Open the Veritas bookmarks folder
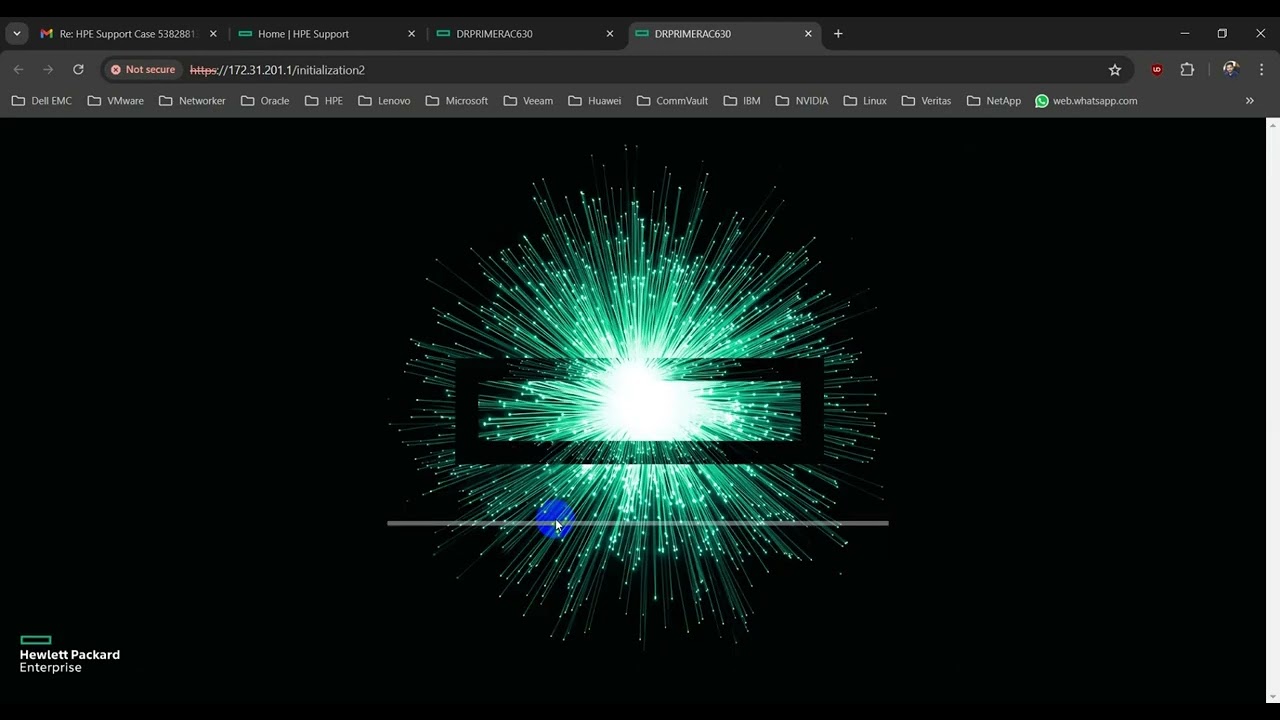 click(x=926, y=101)
